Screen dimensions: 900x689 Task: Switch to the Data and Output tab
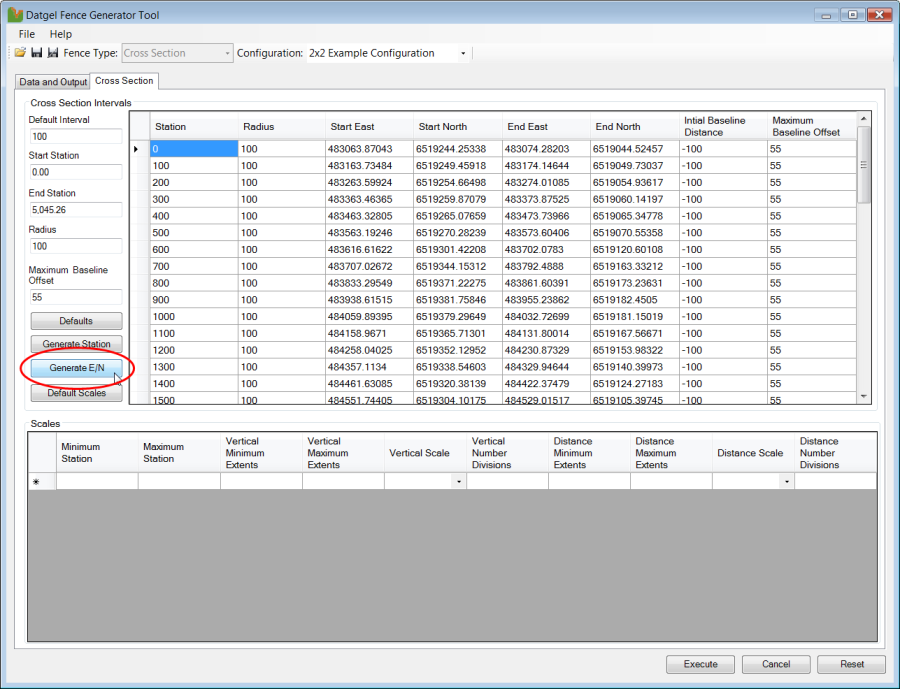53,82
